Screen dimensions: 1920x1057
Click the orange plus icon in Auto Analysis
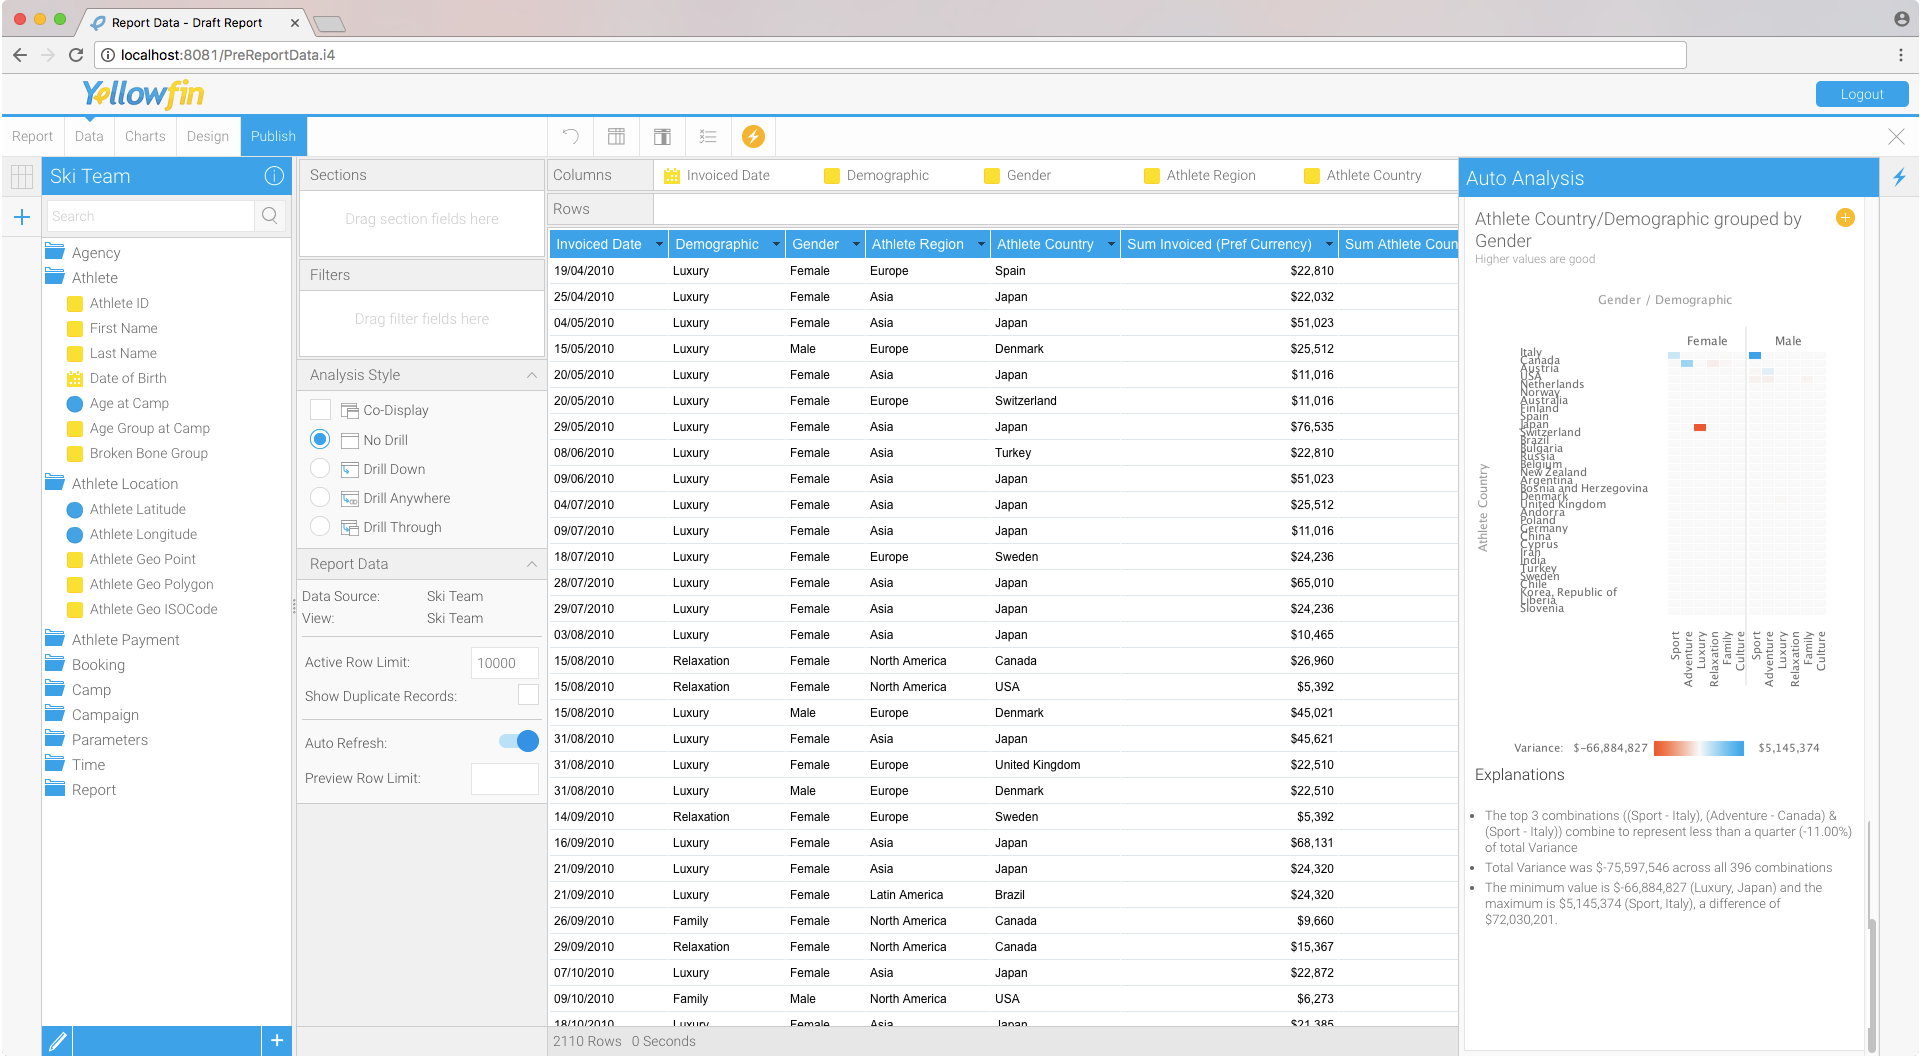(1845, 218)
